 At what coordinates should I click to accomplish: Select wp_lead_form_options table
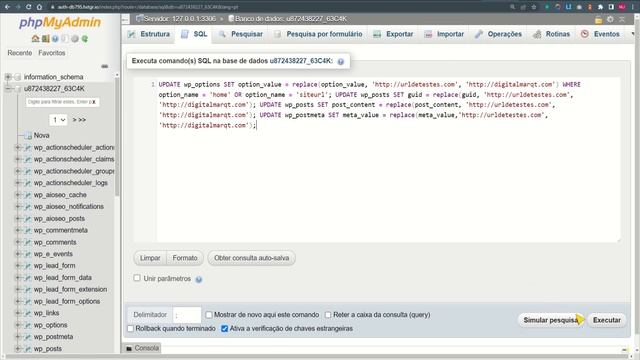(x=67, y=301)
